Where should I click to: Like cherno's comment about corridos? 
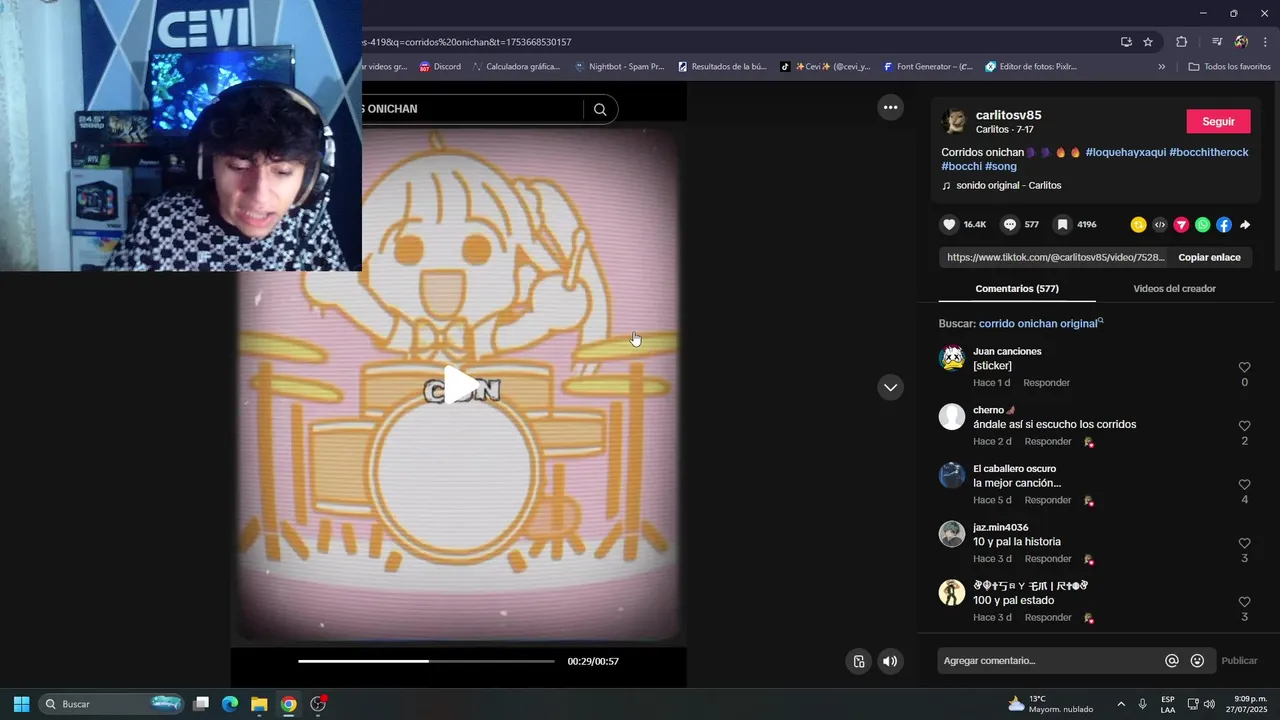[x=1244, y=426]
